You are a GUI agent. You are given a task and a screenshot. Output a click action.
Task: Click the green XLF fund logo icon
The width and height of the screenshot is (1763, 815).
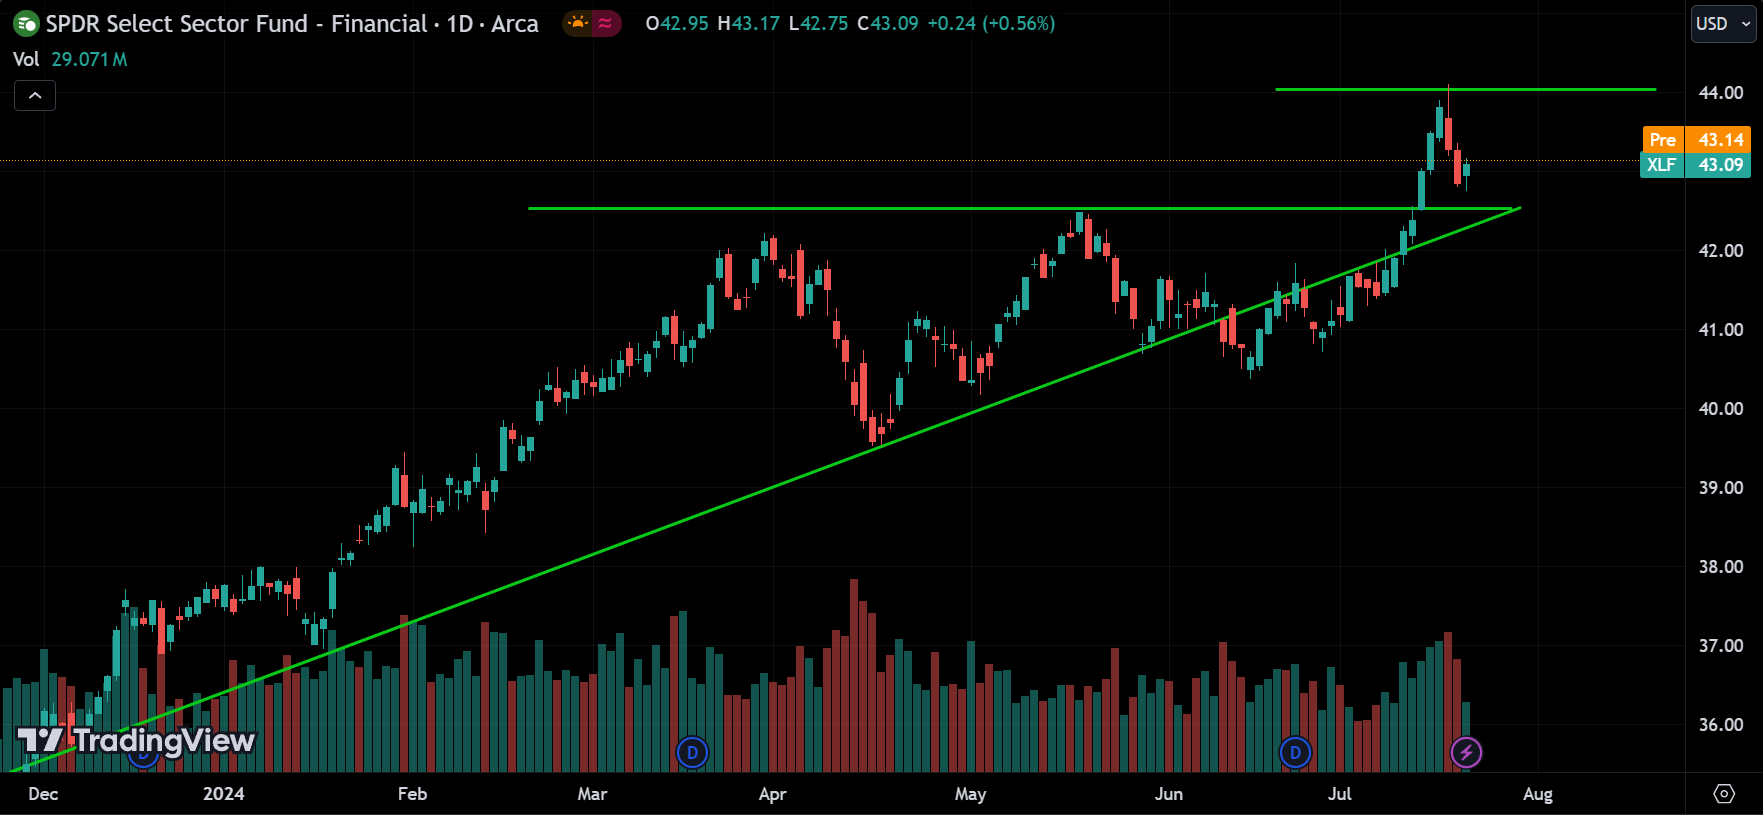26,23
